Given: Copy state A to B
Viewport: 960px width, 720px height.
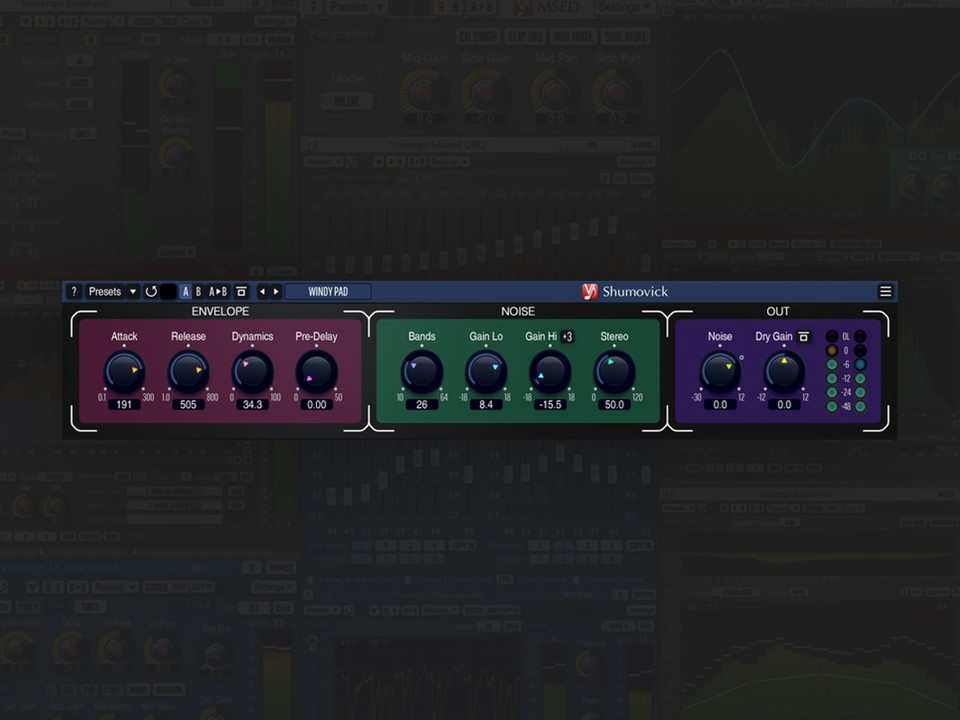Looking at the screenshot, I should (218, 292).
